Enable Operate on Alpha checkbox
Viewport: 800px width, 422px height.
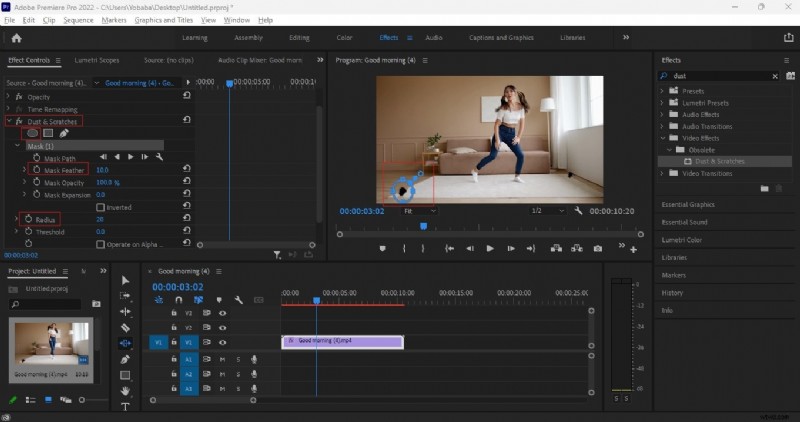point(101,244)
